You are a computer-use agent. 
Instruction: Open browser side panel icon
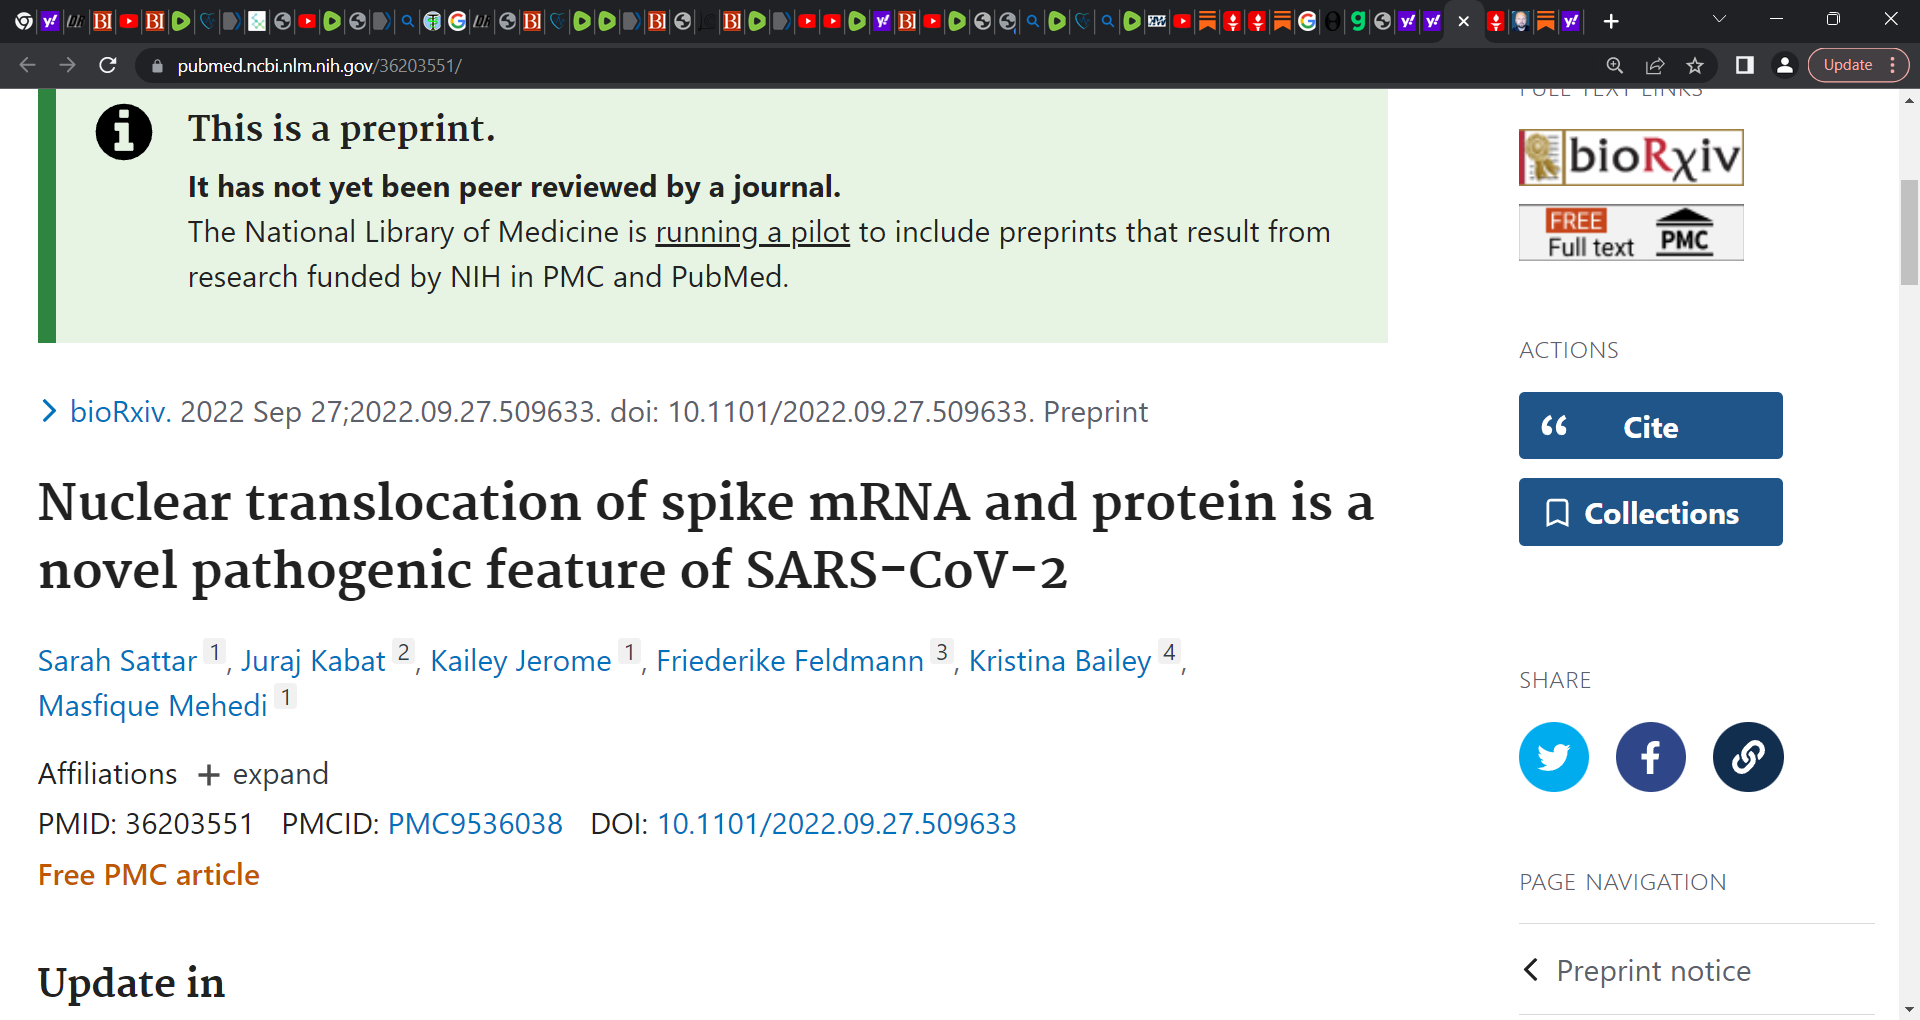[1744, 65]
